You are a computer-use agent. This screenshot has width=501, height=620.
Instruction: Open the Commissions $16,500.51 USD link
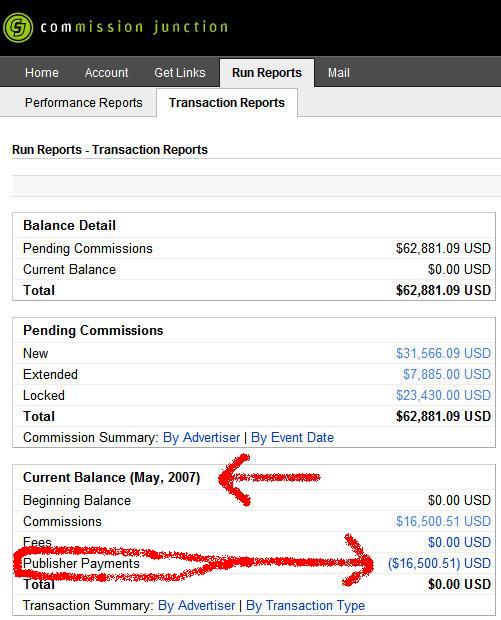[x=443, y=521]
